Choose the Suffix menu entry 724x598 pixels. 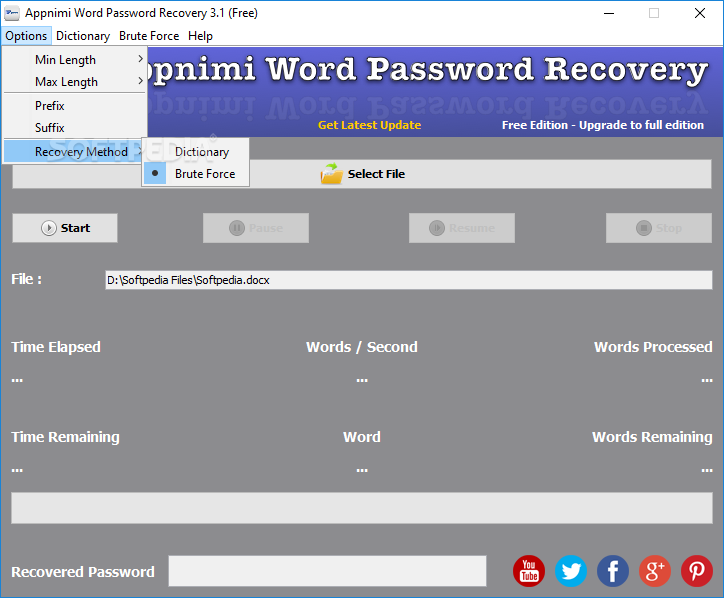click(75, 127)
